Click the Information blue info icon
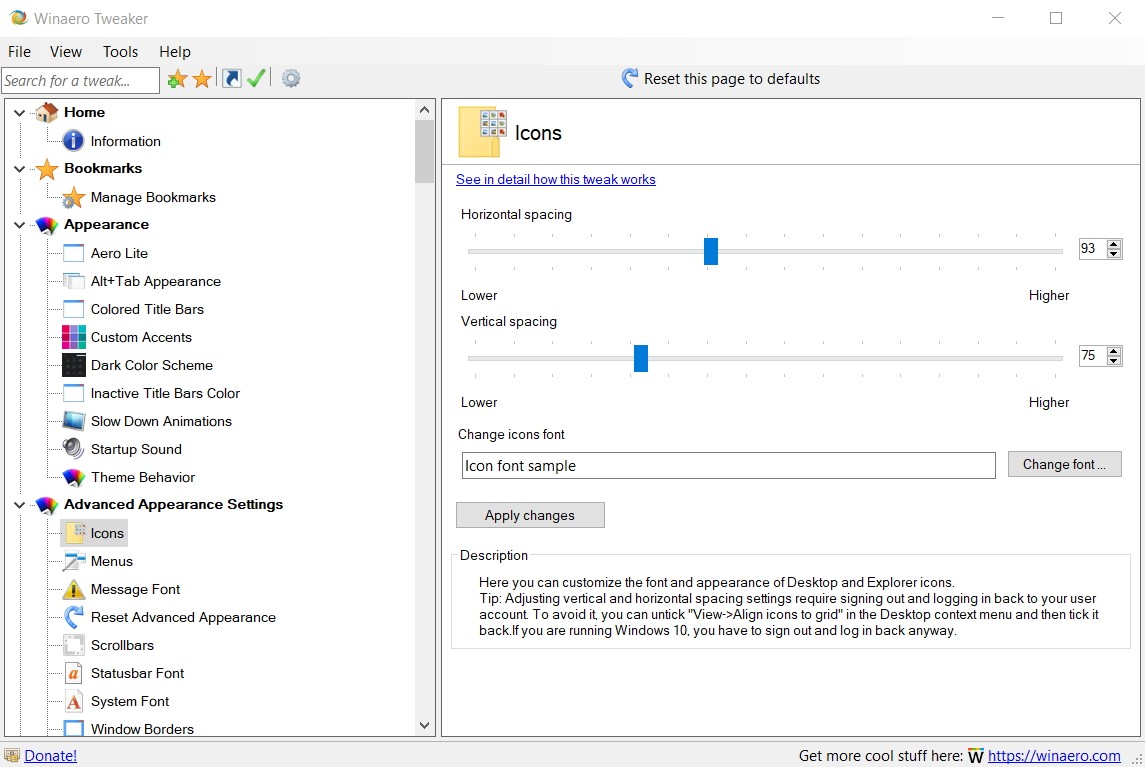This screenshot has width=1145, height=767. click(73, 140)
